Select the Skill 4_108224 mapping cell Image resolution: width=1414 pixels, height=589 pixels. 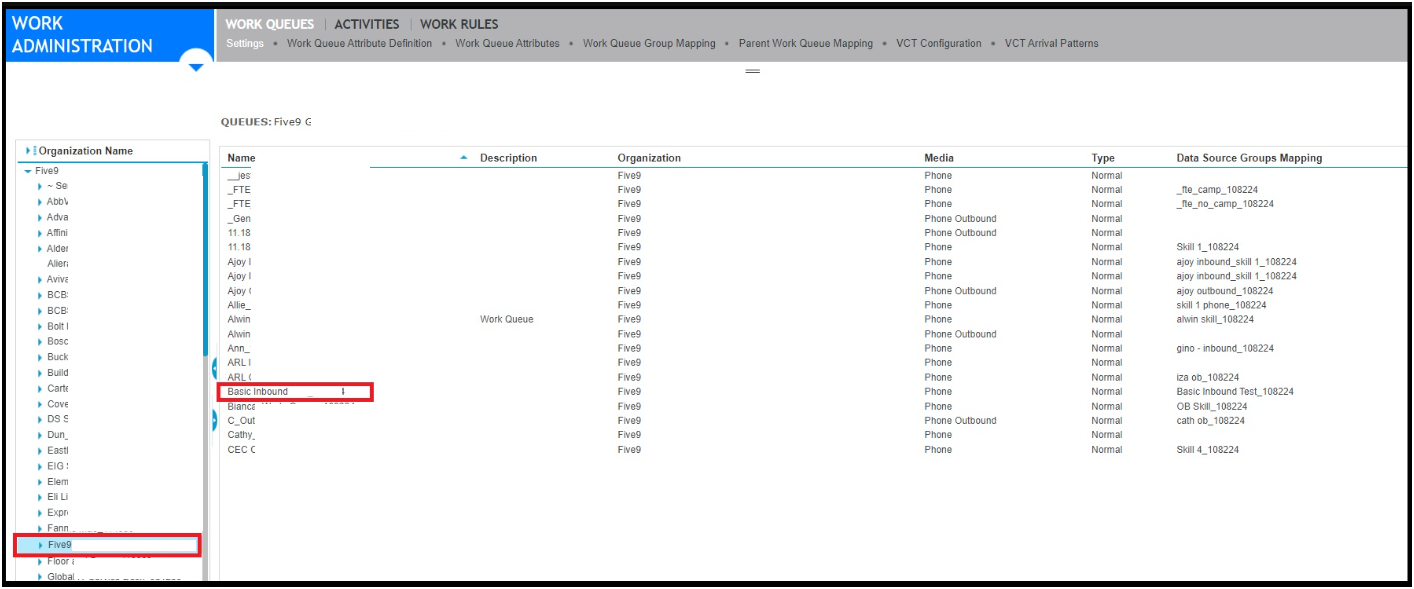point(1208,450)
